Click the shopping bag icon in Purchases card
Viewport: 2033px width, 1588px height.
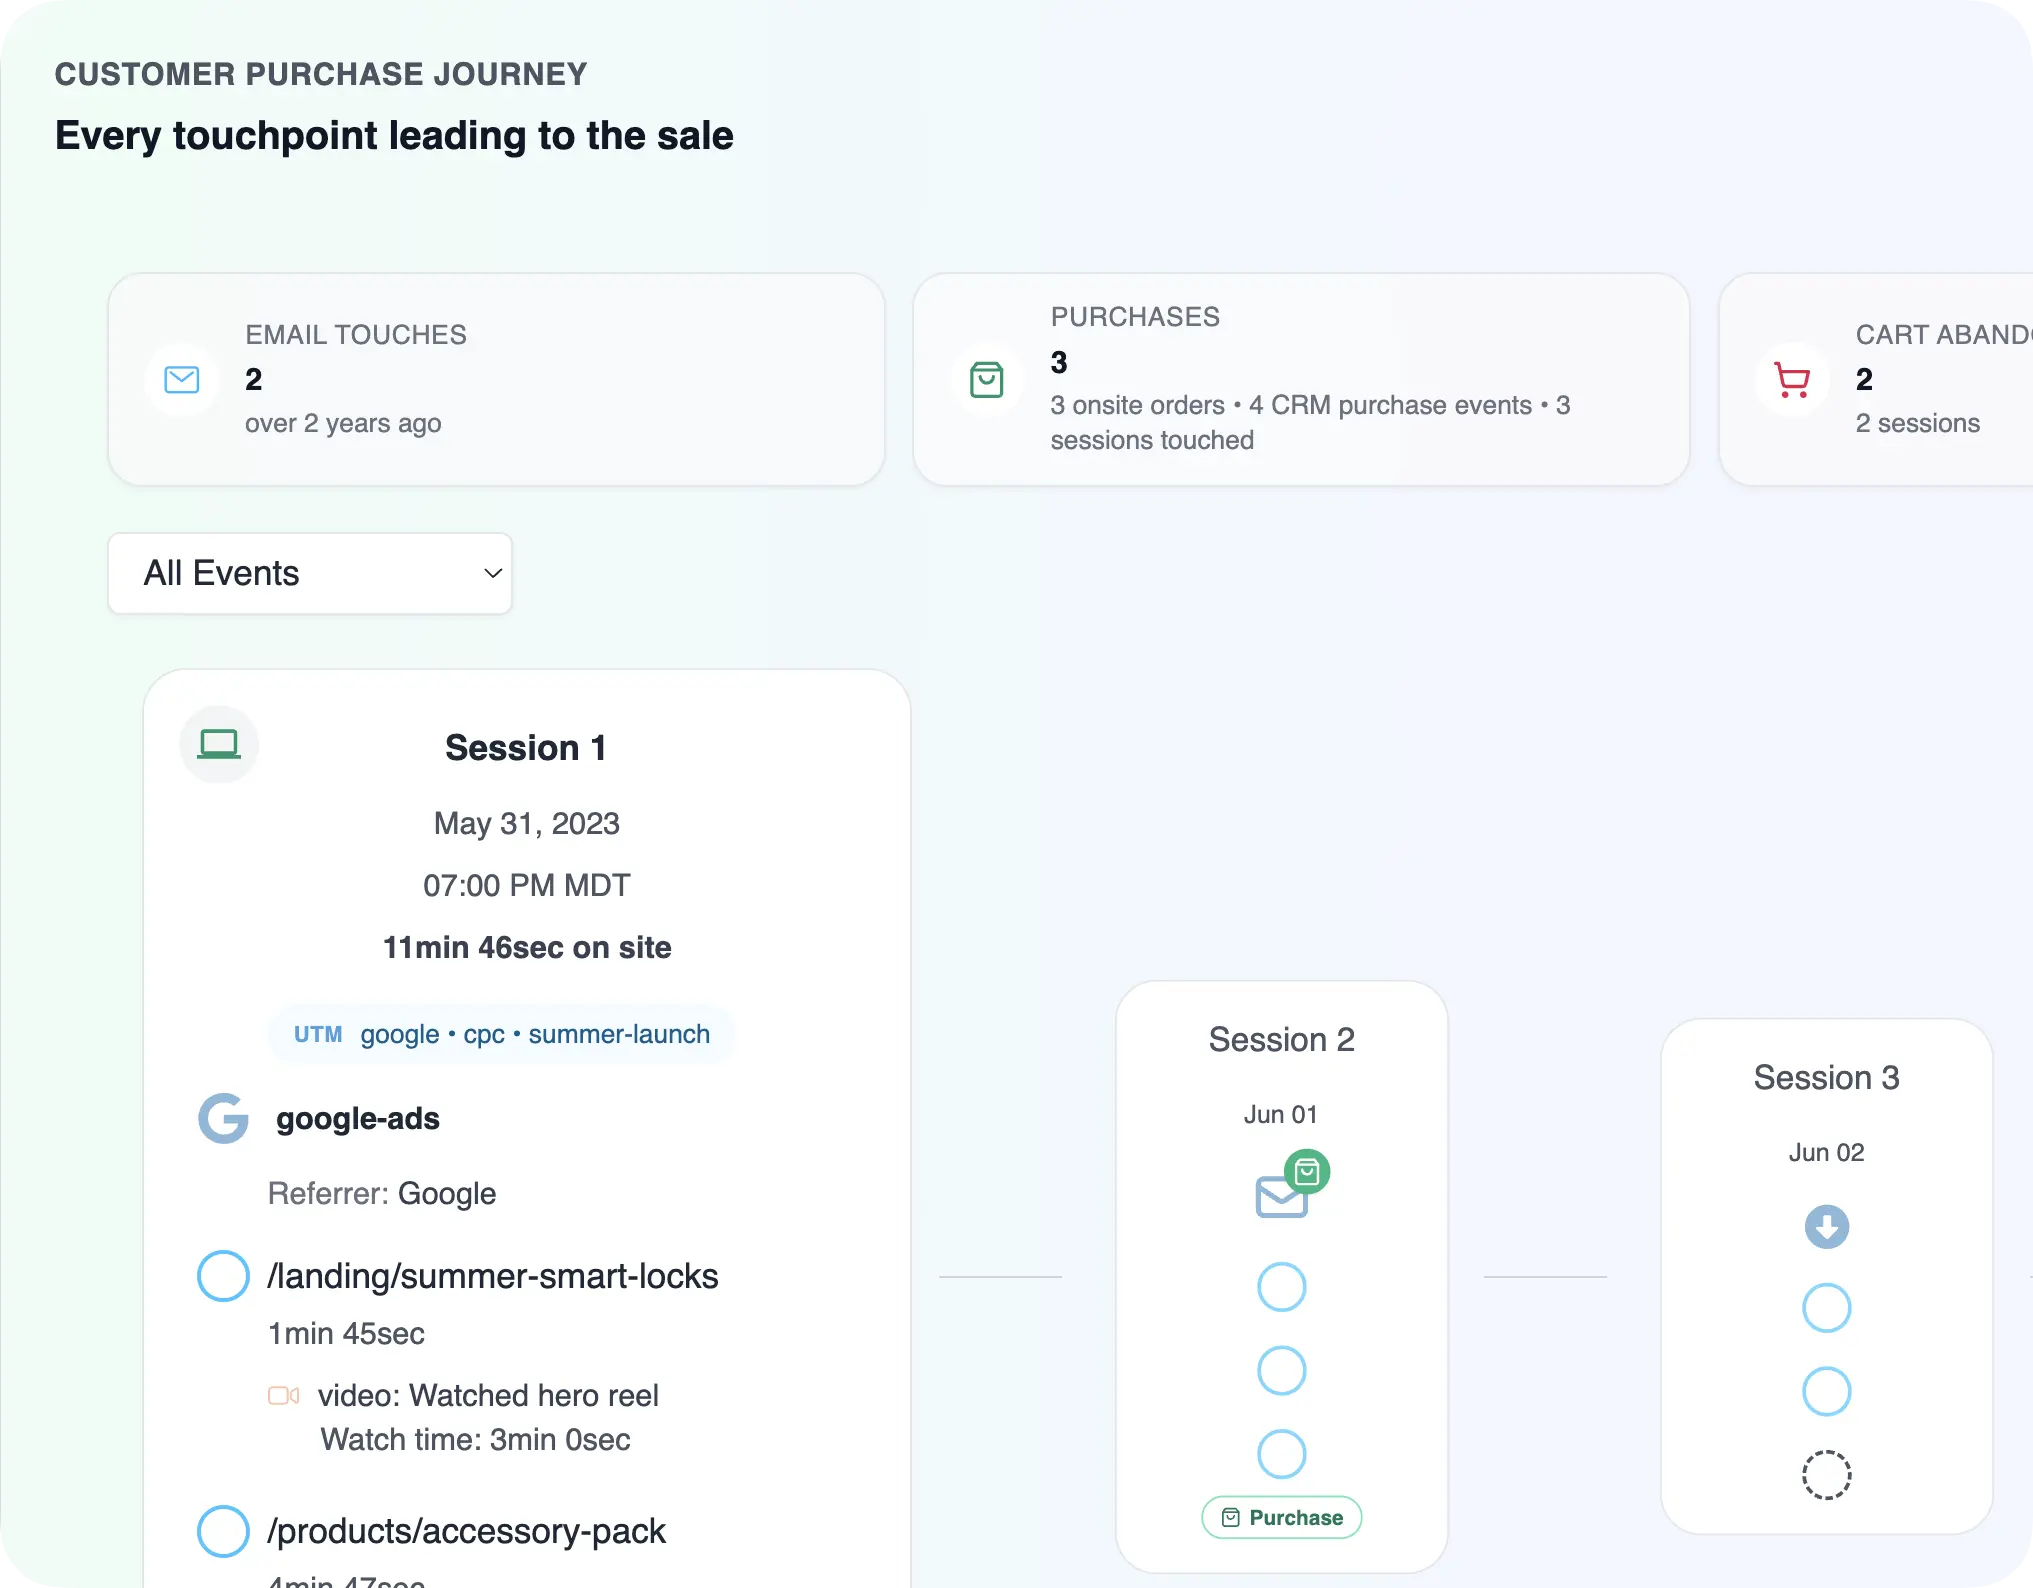(987, 380)
